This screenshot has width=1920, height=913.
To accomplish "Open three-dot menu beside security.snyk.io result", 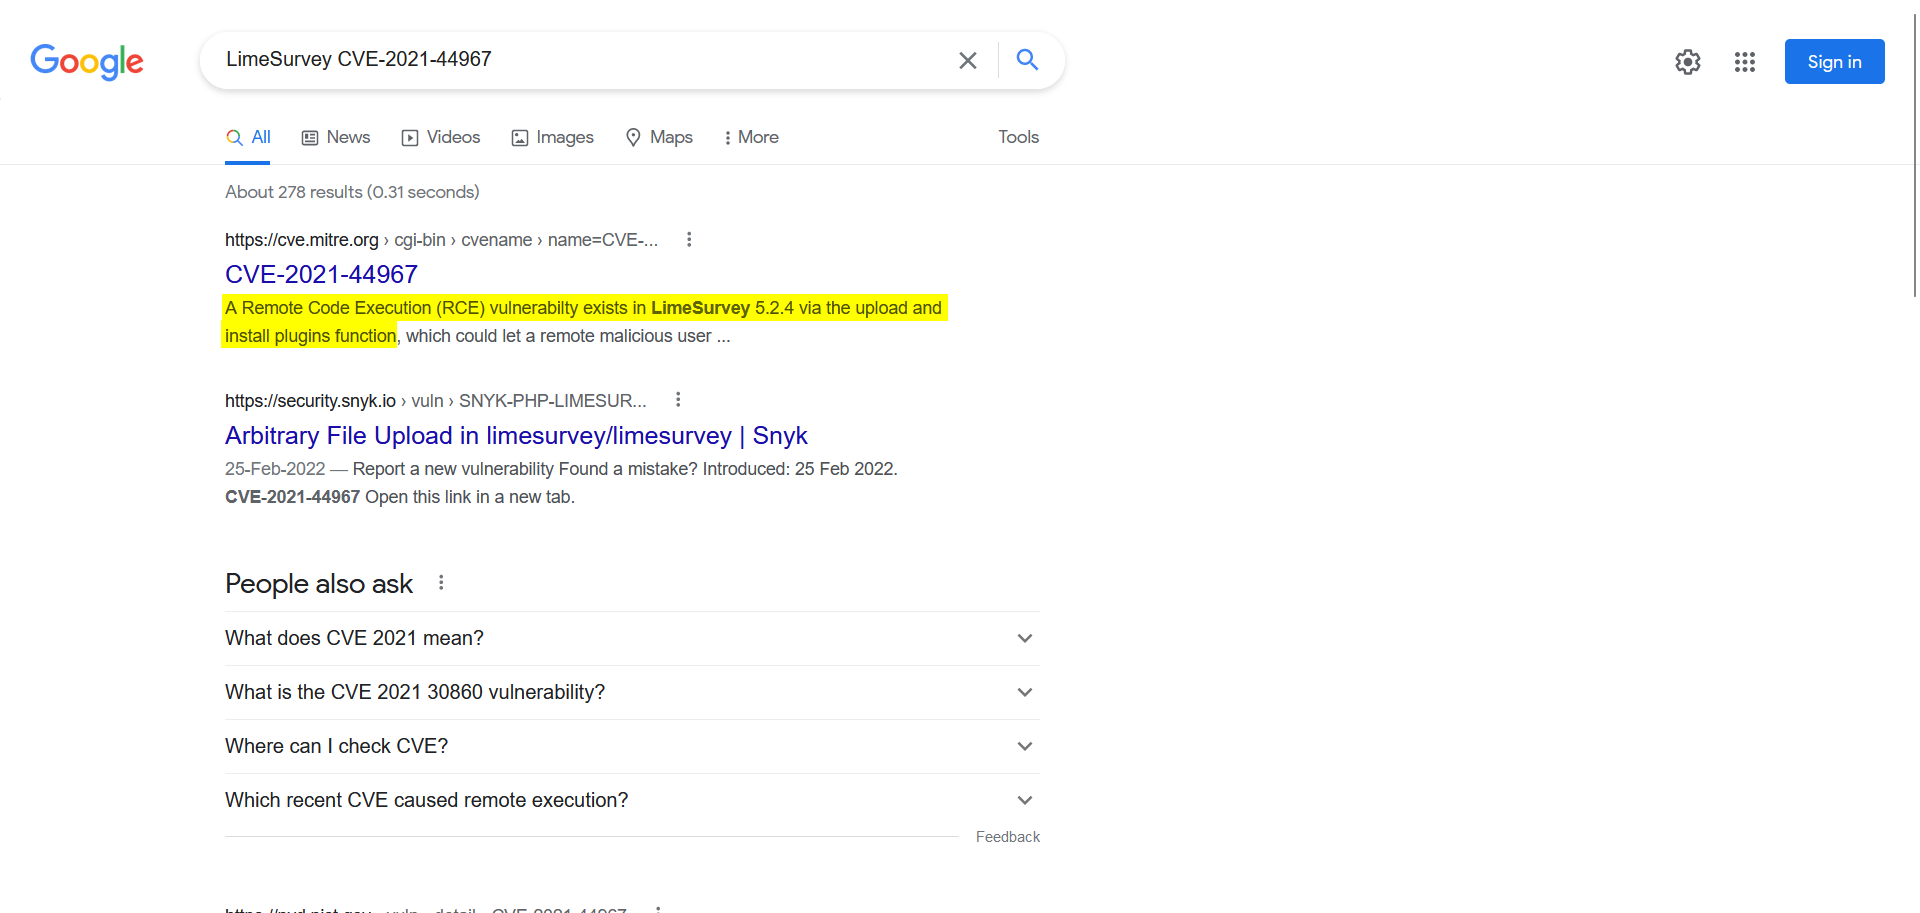I will pyautogui.click(x=678, y=400).
